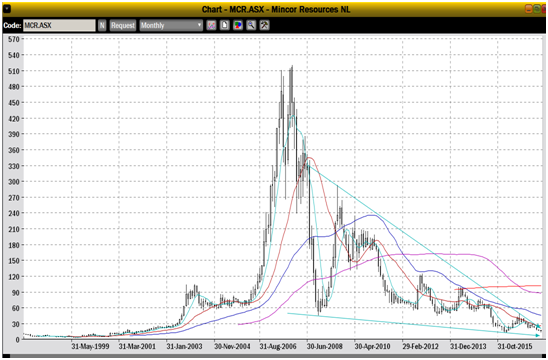This screenshot has height=360, width=548.
Task: Expand the Monthly interval dropdown
Action: pos(171,25)
